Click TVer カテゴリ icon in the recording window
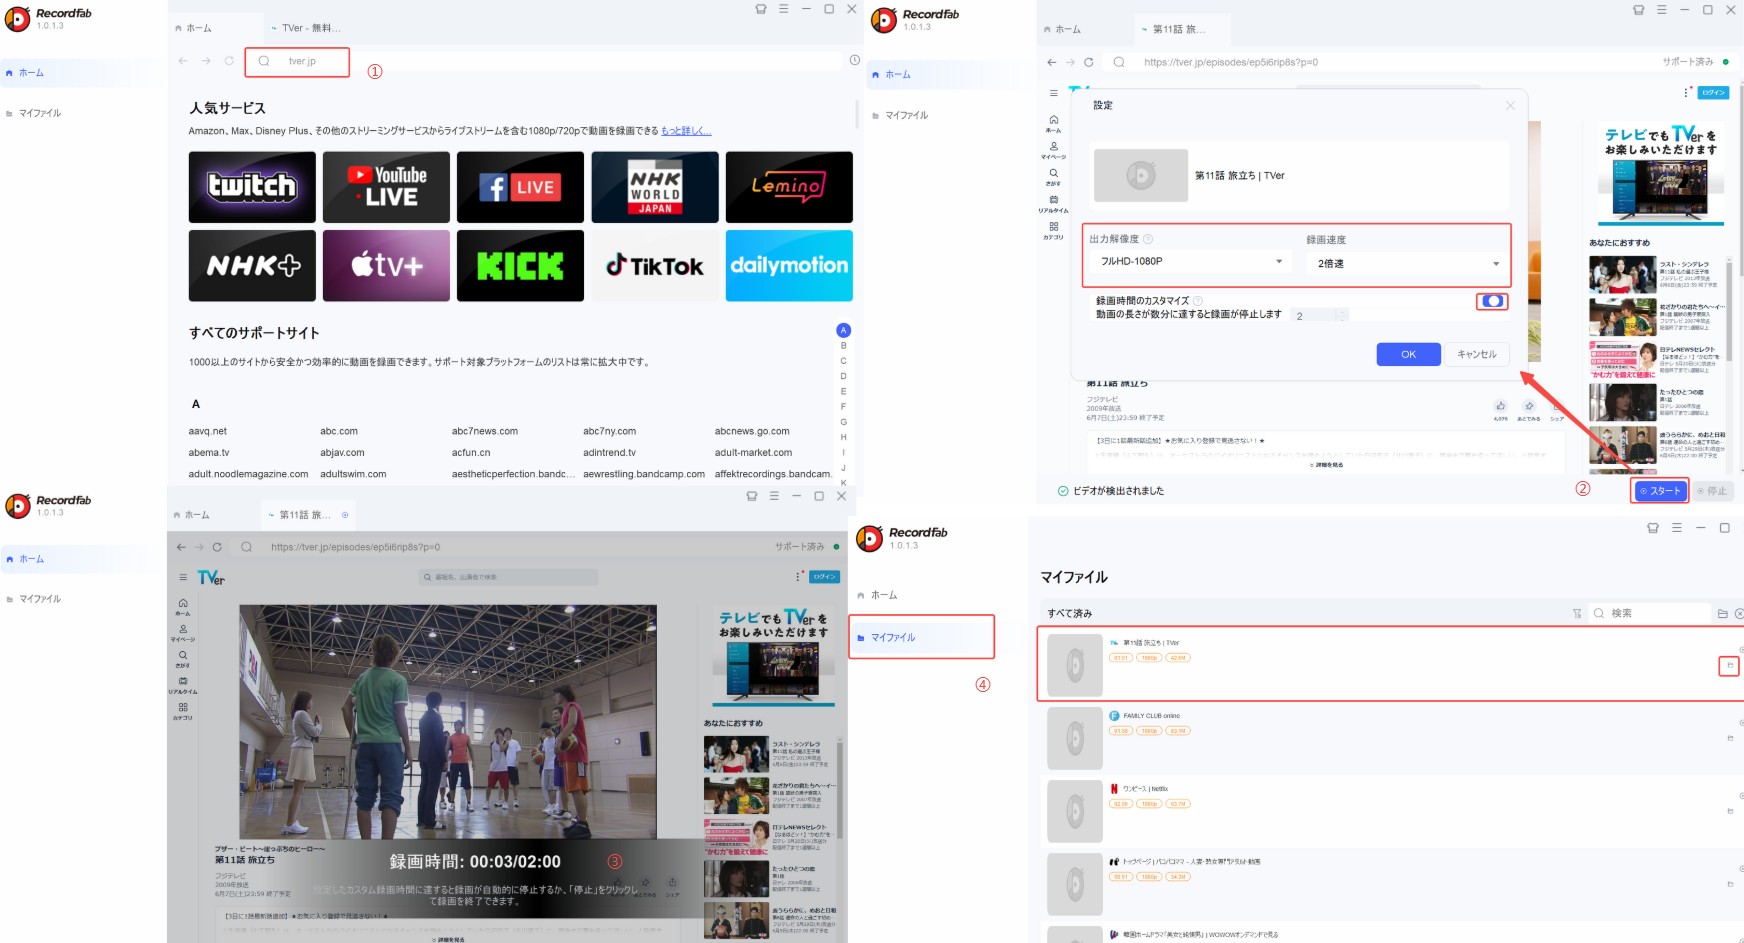The width and height of the screenshot is (1744, 943). coord(183,711)
